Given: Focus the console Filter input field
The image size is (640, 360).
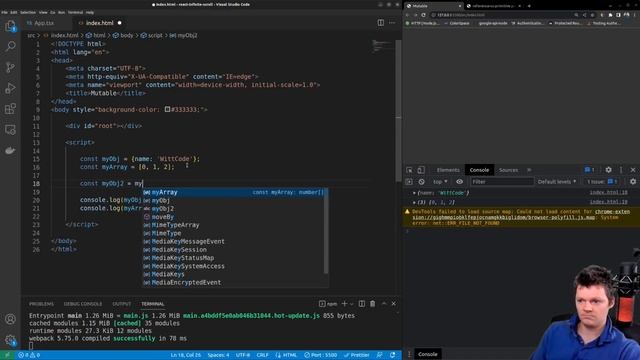Looking at the screenshot, I should point(502,182).
